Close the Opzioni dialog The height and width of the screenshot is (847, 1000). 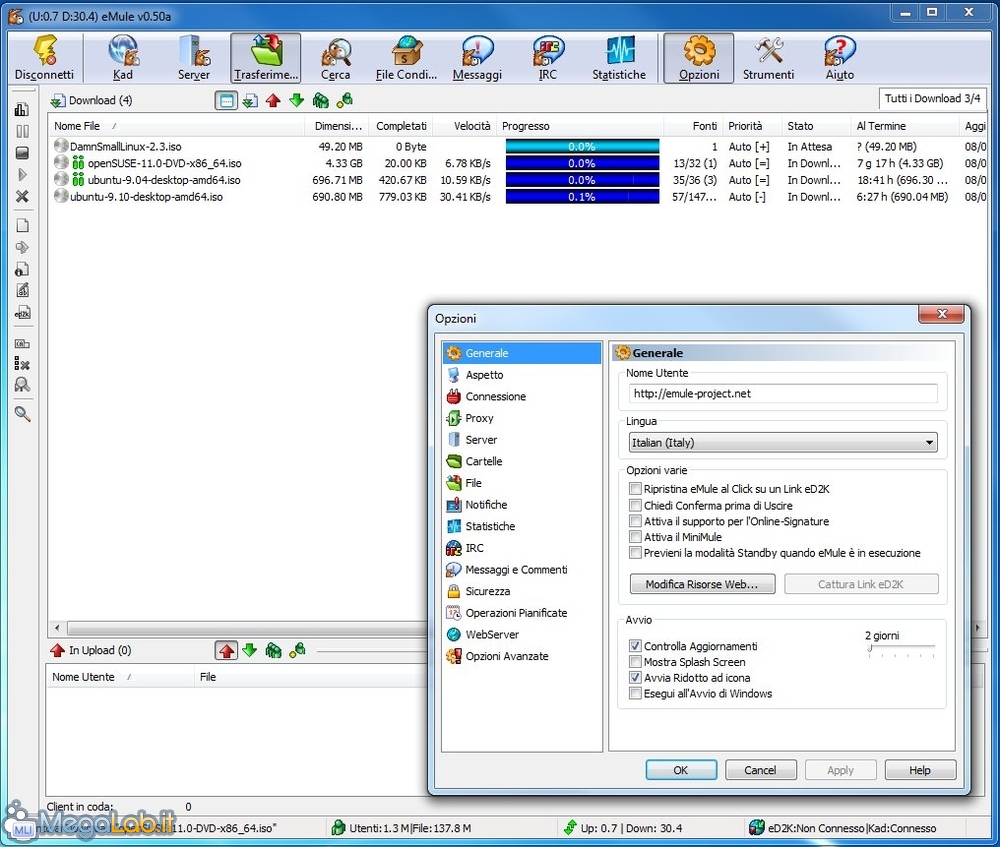tap(943, 314)
